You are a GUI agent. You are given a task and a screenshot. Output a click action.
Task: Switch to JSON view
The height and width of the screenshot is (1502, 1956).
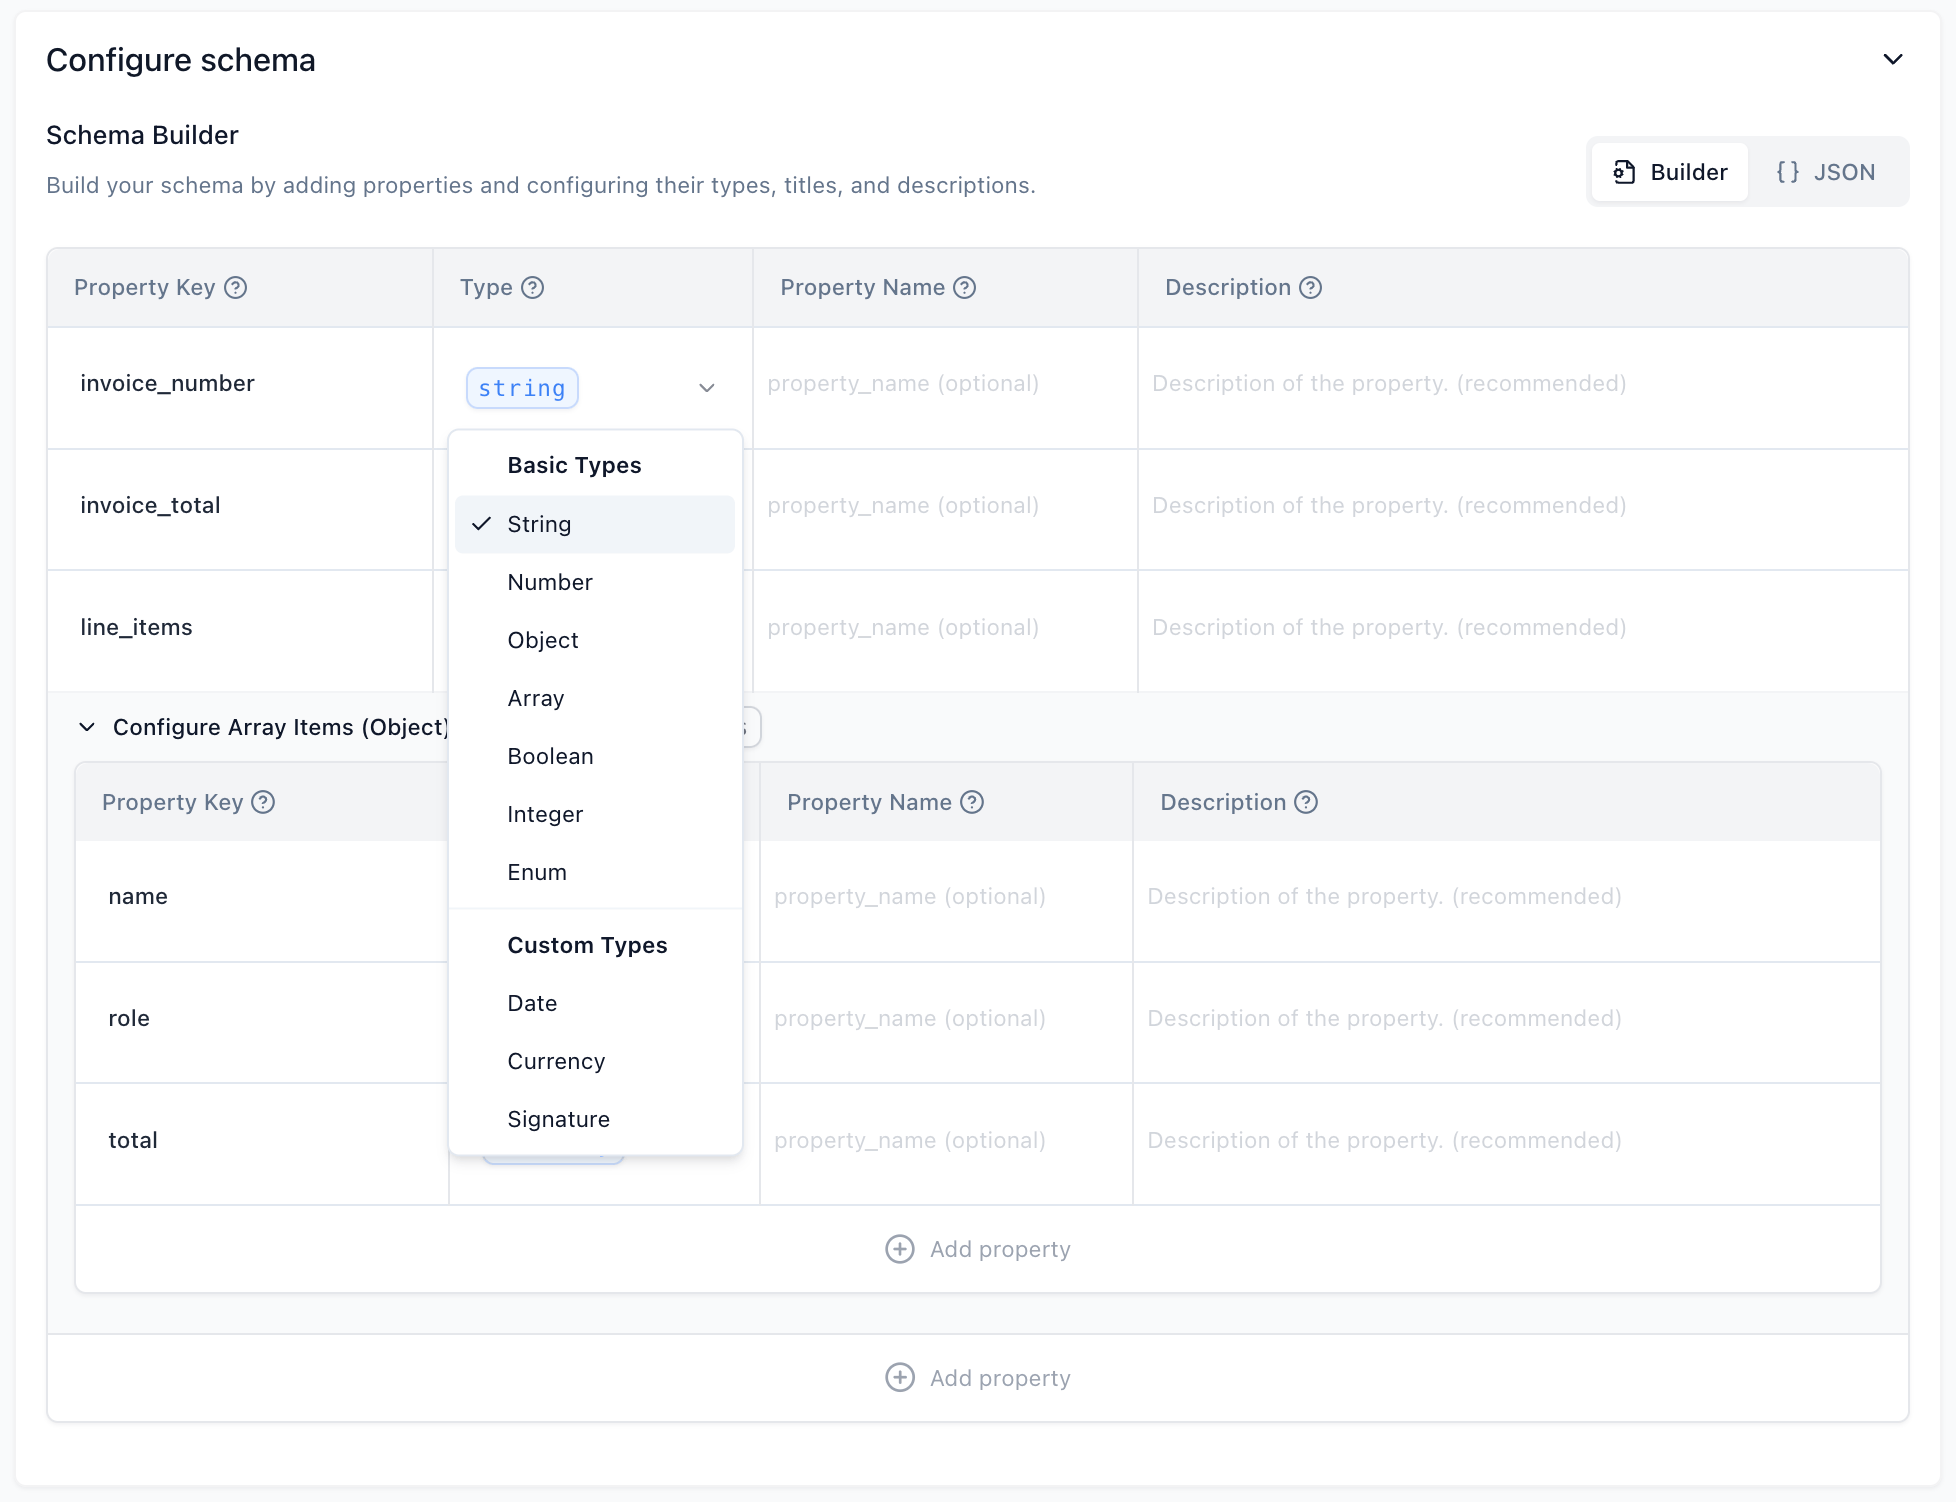[1826, 172]
